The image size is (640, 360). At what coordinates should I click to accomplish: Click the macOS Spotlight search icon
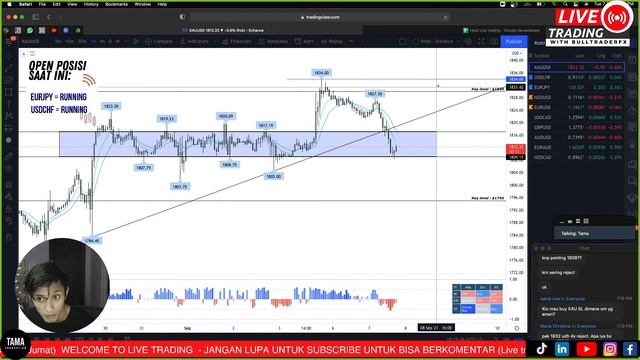click(x=565, y=4)
